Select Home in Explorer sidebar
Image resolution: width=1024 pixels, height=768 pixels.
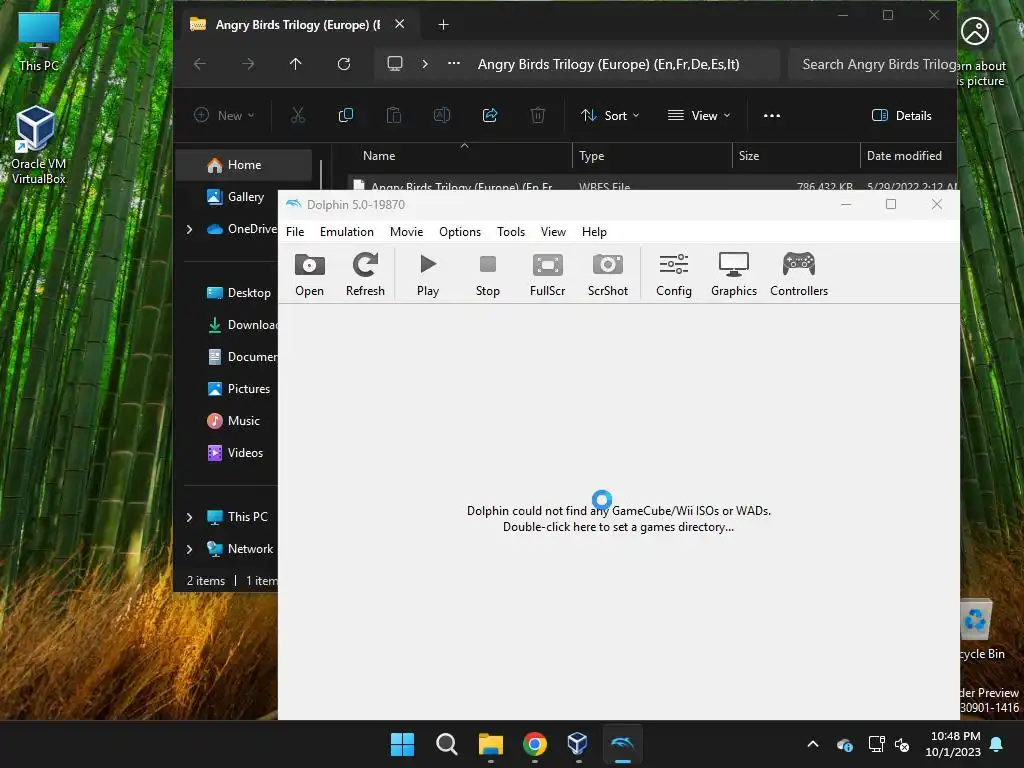pos(244,165)
